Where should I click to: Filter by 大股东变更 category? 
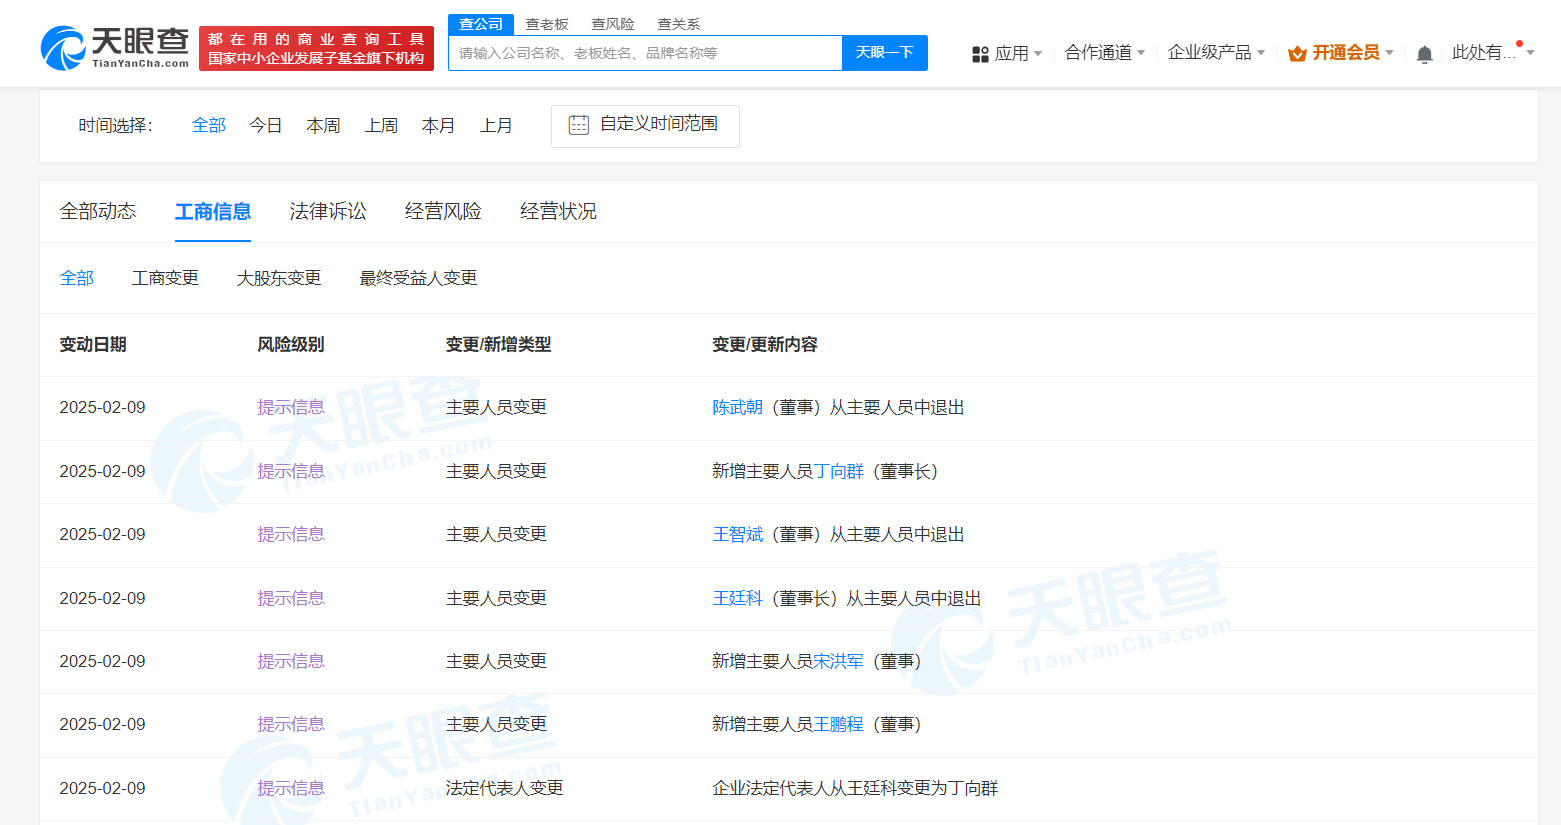pos(279,278)
